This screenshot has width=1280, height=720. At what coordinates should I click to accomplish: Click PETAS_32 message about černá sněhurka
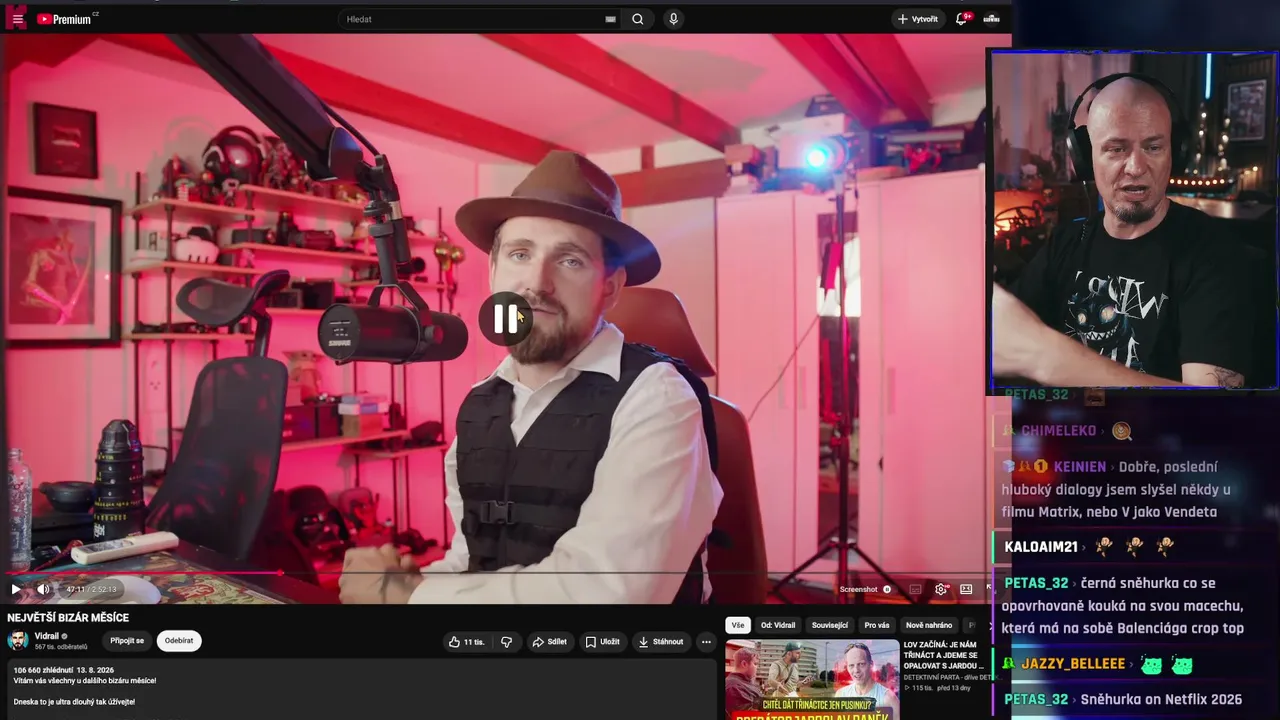pos(1124,606)
